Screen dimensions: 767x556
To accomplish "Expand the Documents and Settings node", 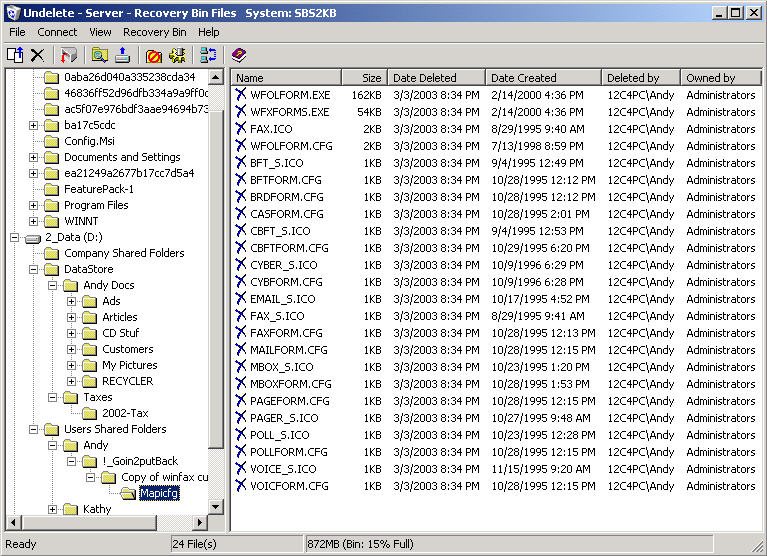I will coord(33,157).
